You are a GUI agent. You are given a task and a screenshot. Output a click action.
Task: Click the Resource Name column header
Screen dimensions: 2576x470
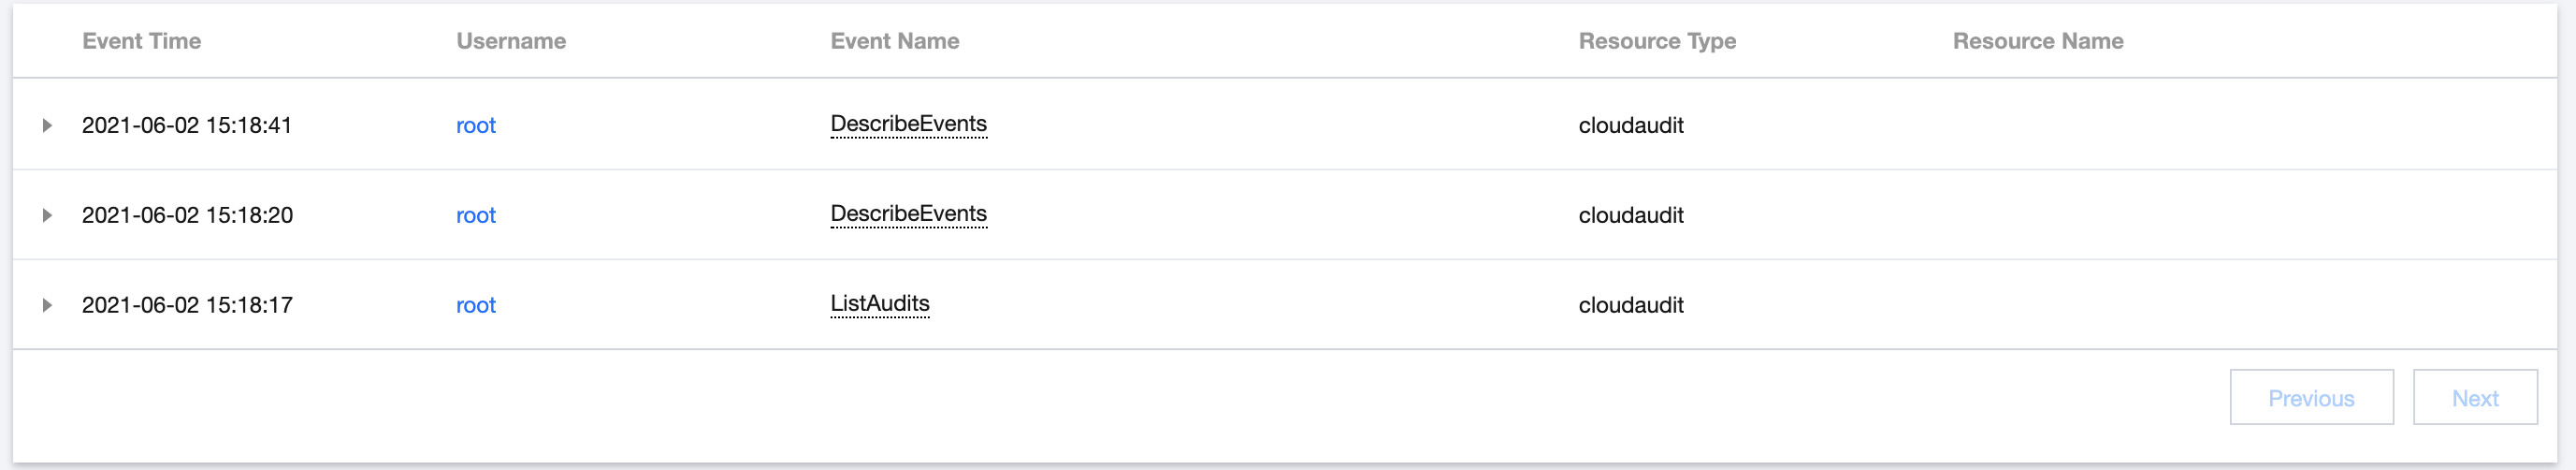[x=2038, y=41]
